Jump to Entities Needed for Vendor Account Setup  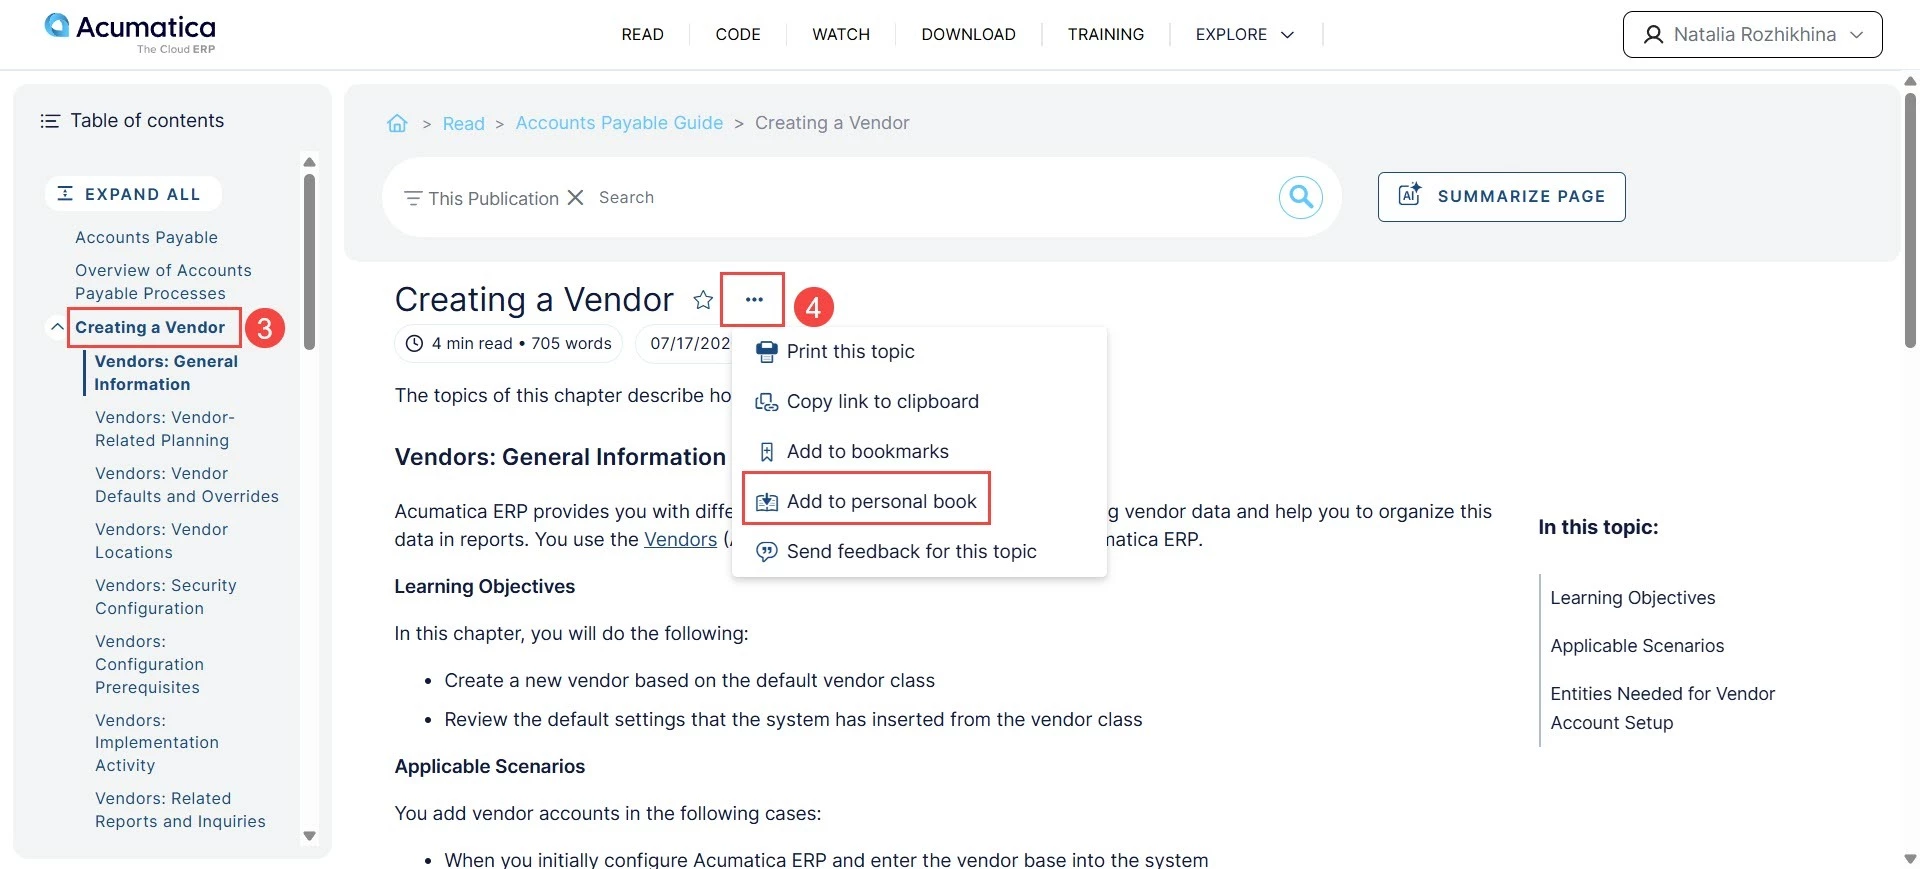pos(1662,708)
